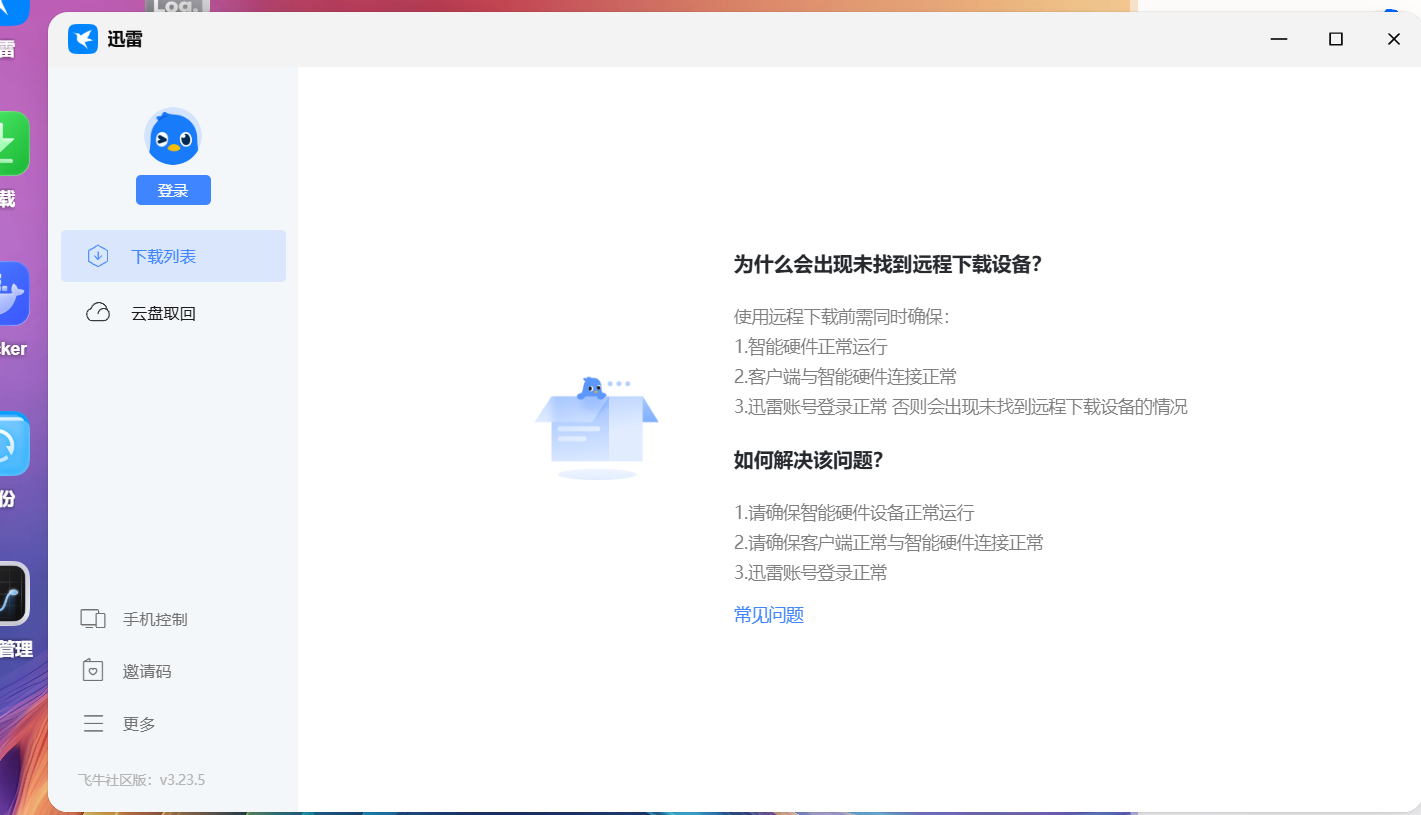
Task: Open the blue backup app icon on desktop
Action: pos(12,444)
